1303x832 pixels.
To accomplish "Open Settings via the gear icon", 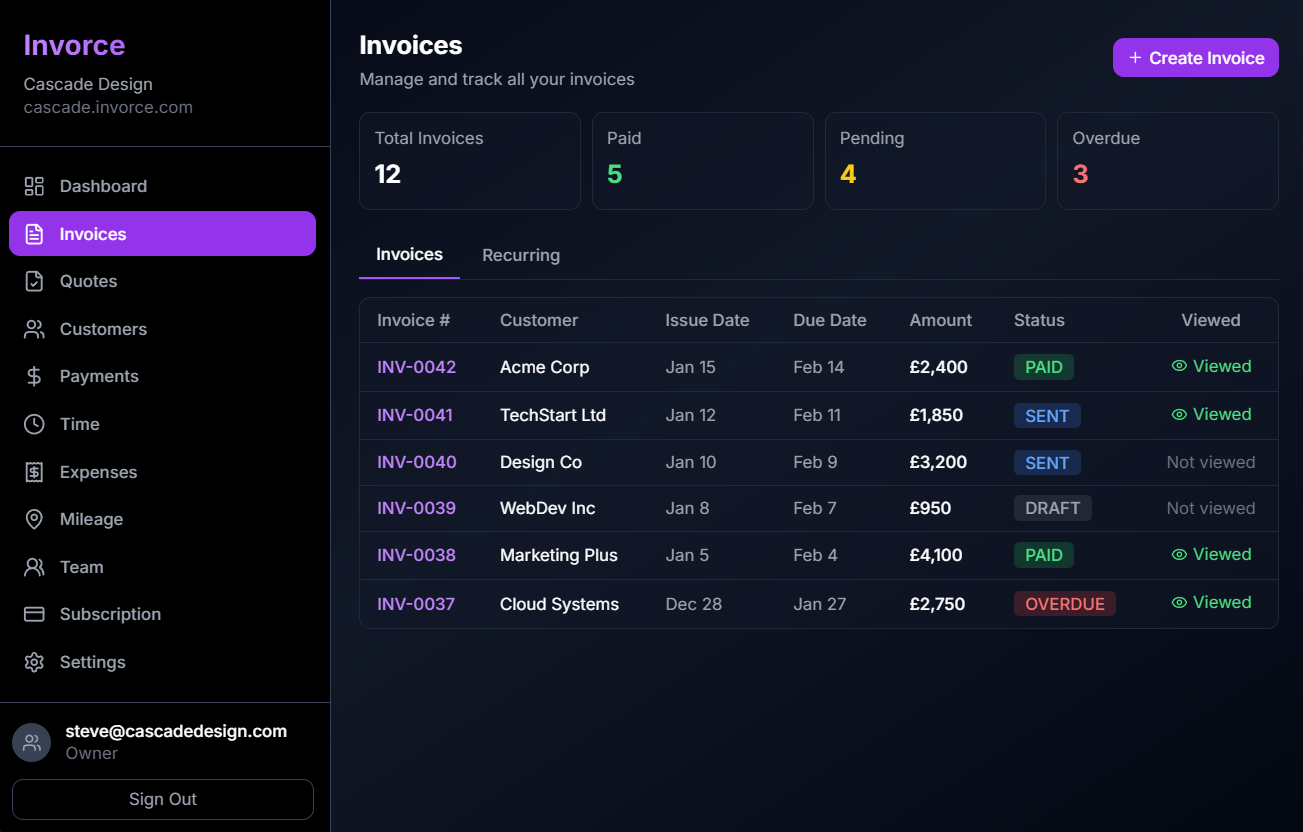I will point(33,662).
